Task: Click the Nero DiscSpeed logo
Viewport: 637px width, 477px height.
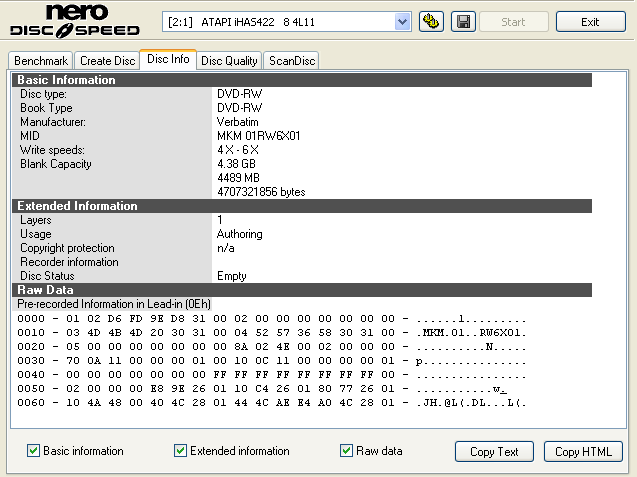Action: (x=75, y=21)
